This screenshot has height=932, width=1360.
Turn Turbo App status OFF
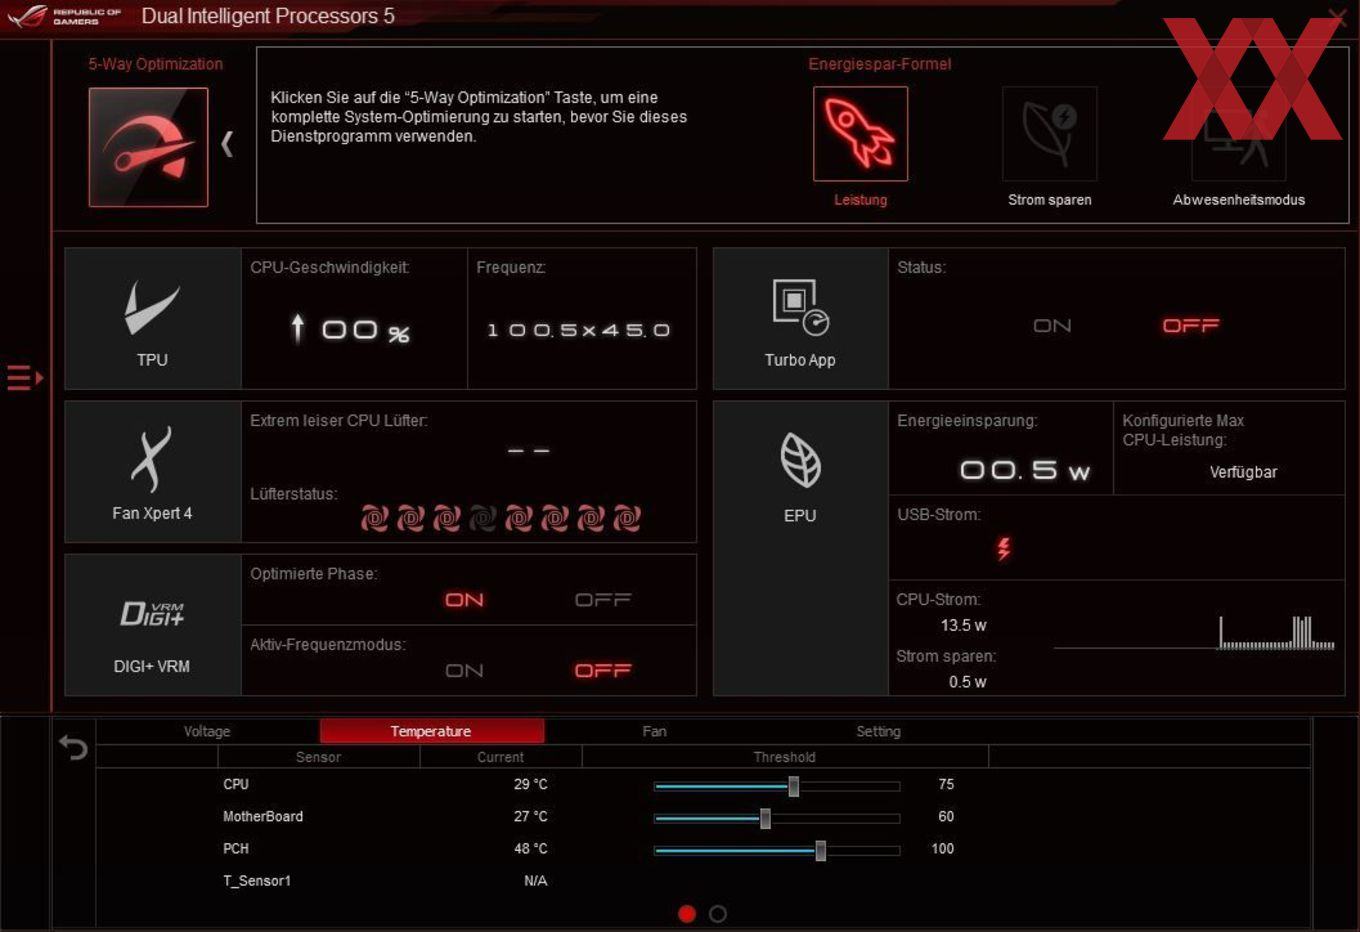point(1190,326)
